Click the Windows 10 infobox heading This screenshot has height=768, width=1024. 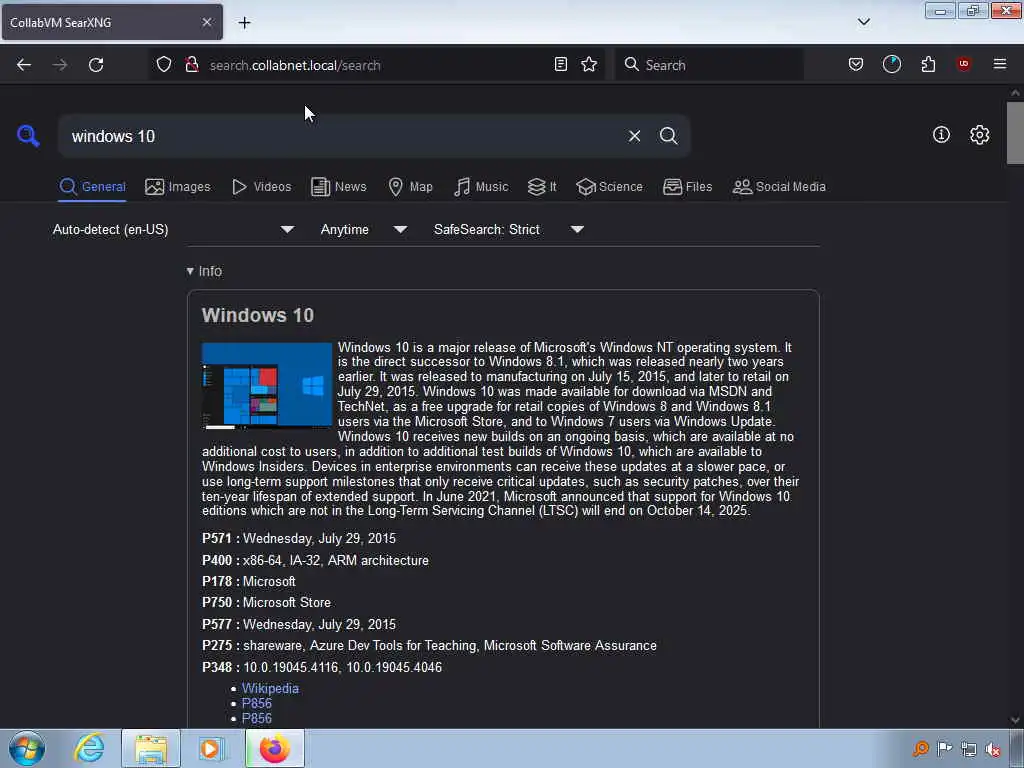(258, 315)
